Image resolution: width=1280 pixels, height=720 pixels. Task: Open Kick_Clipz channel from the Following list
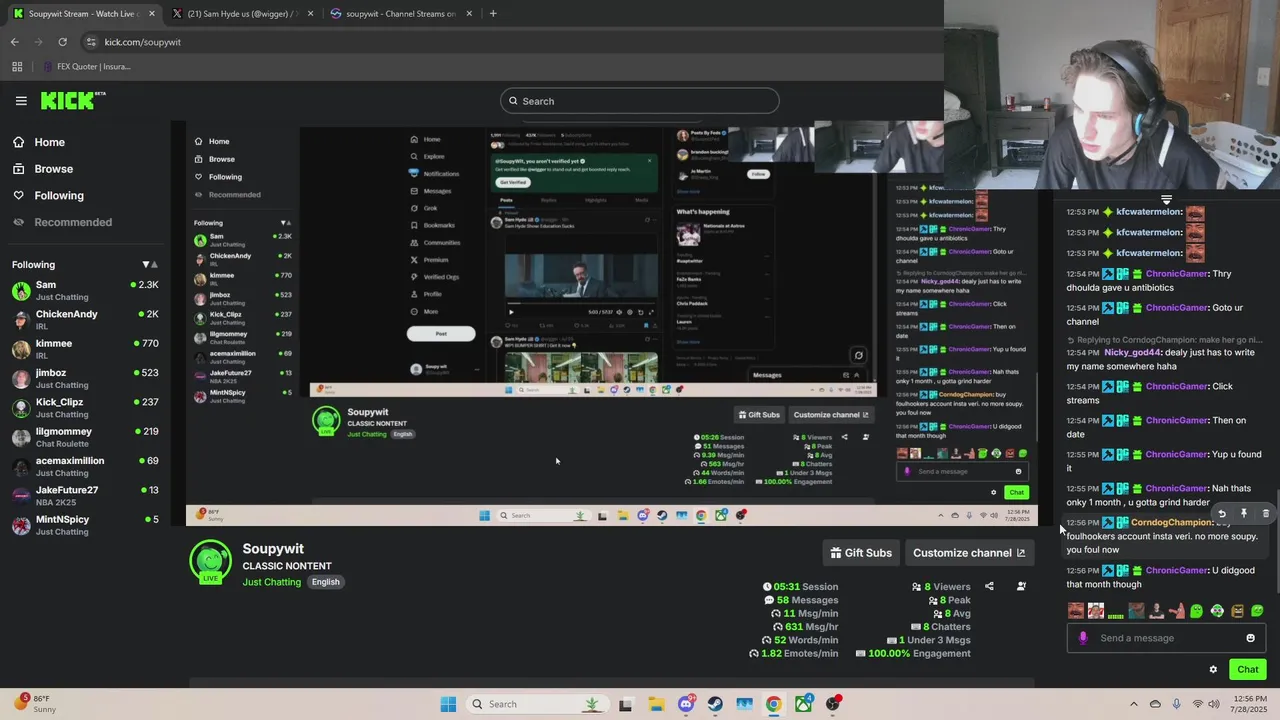85,408
